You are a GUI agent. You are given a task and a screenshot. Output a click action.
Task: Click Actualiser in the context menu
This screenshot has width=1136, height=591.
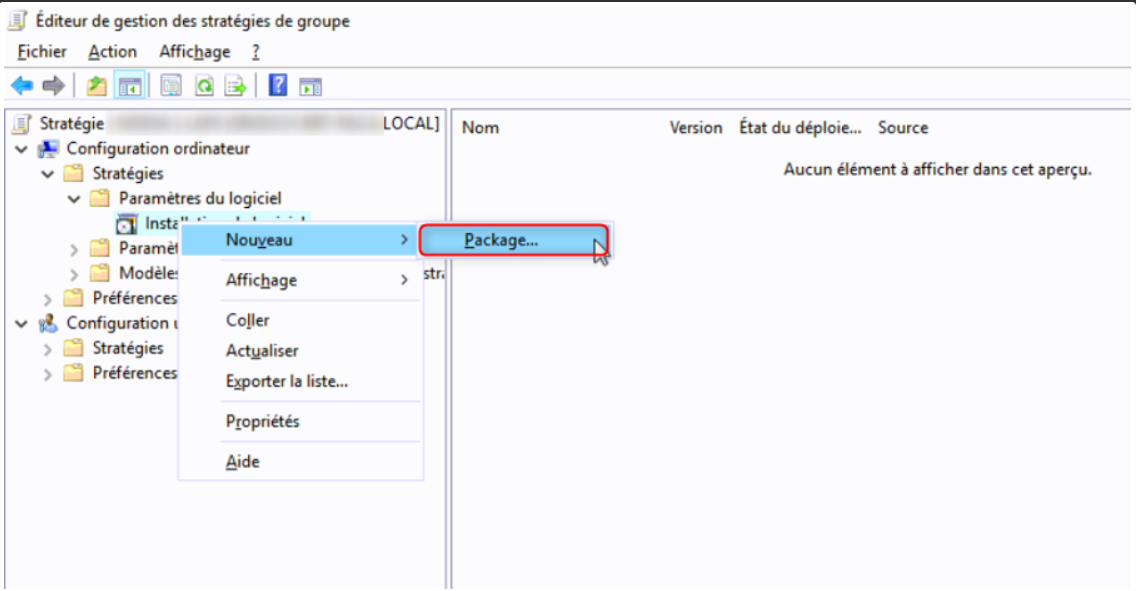262,351
